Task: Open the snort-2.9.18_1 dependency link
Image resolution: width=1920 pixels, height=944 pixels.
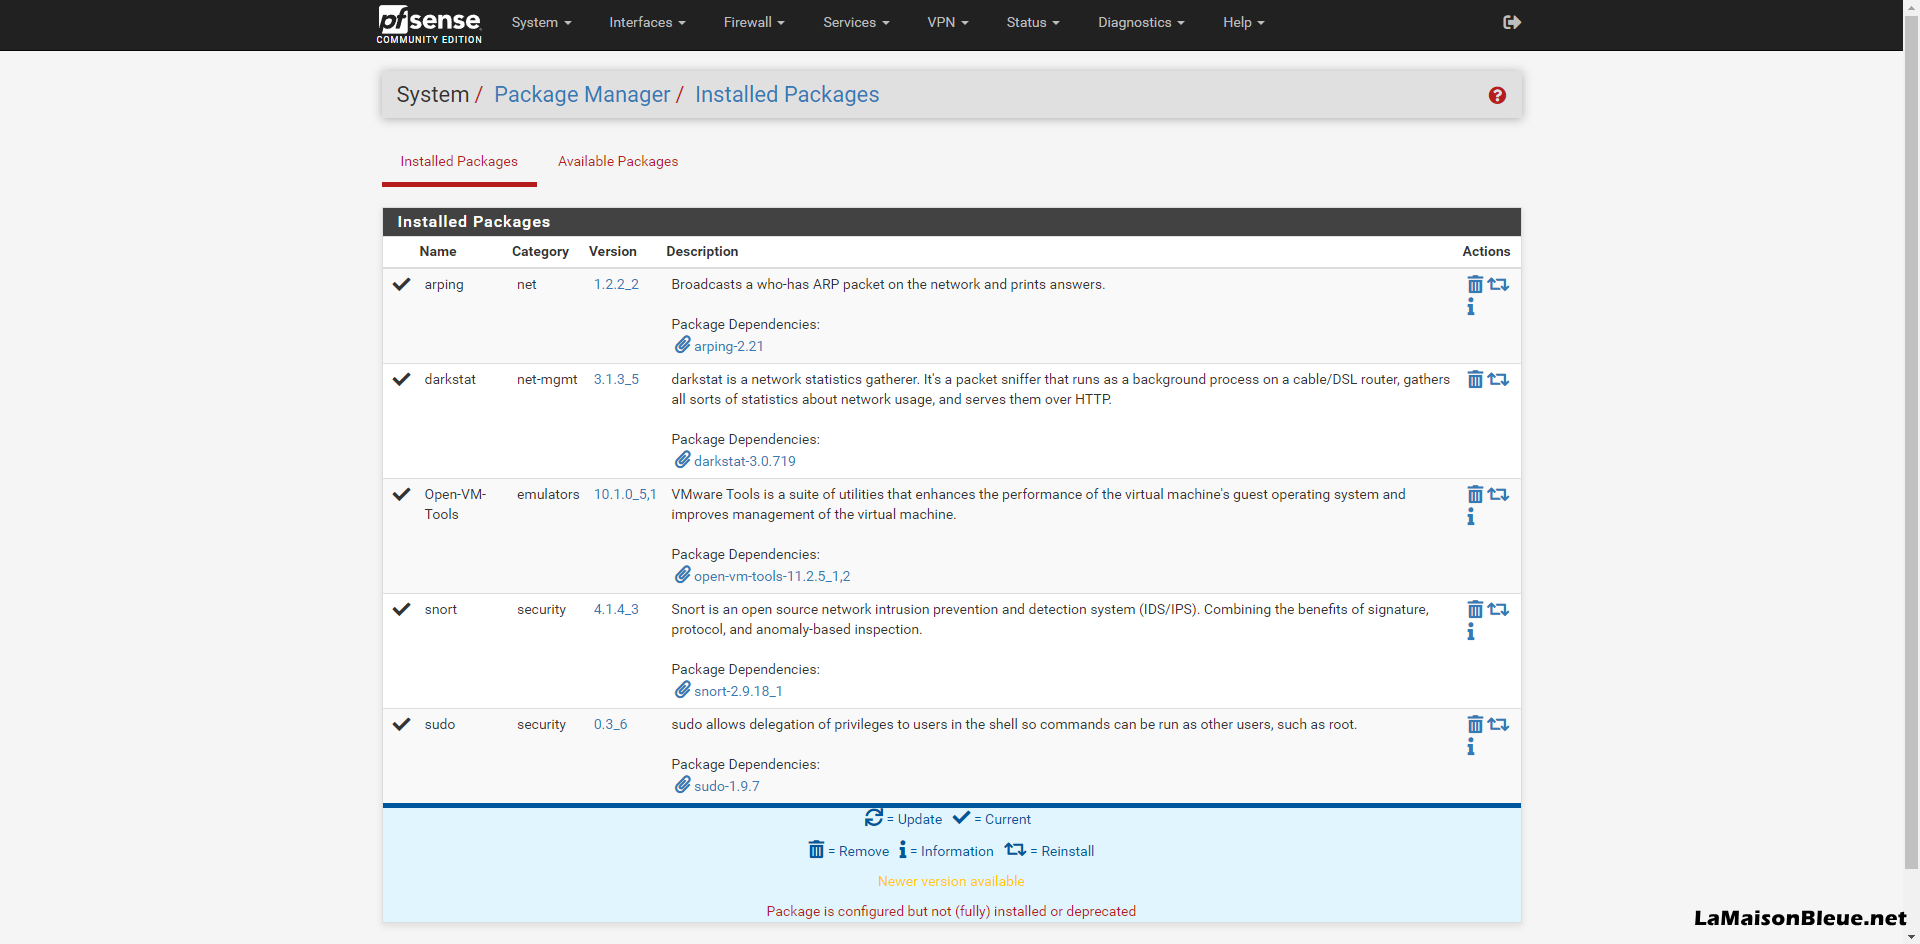Action: 738,692
